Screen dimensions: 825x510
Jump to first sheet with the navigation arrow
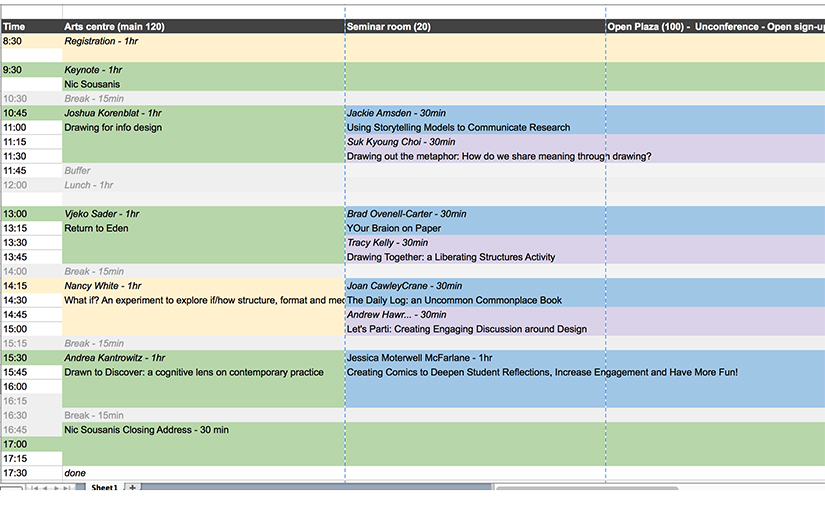click(35, 488)
